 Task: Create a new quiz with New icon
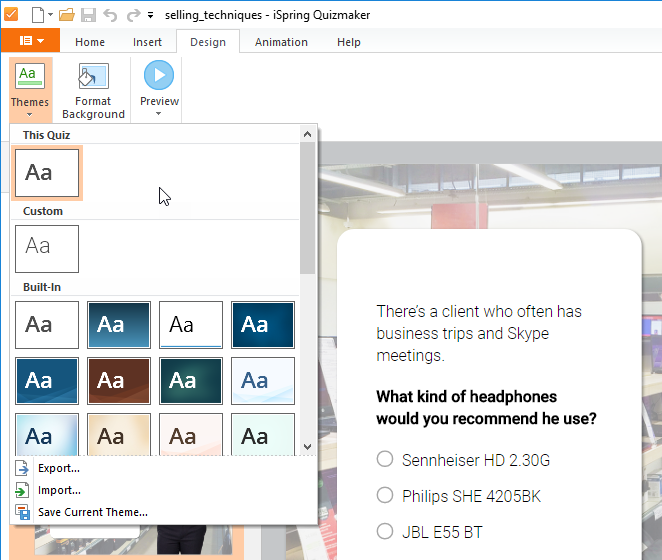38,15
